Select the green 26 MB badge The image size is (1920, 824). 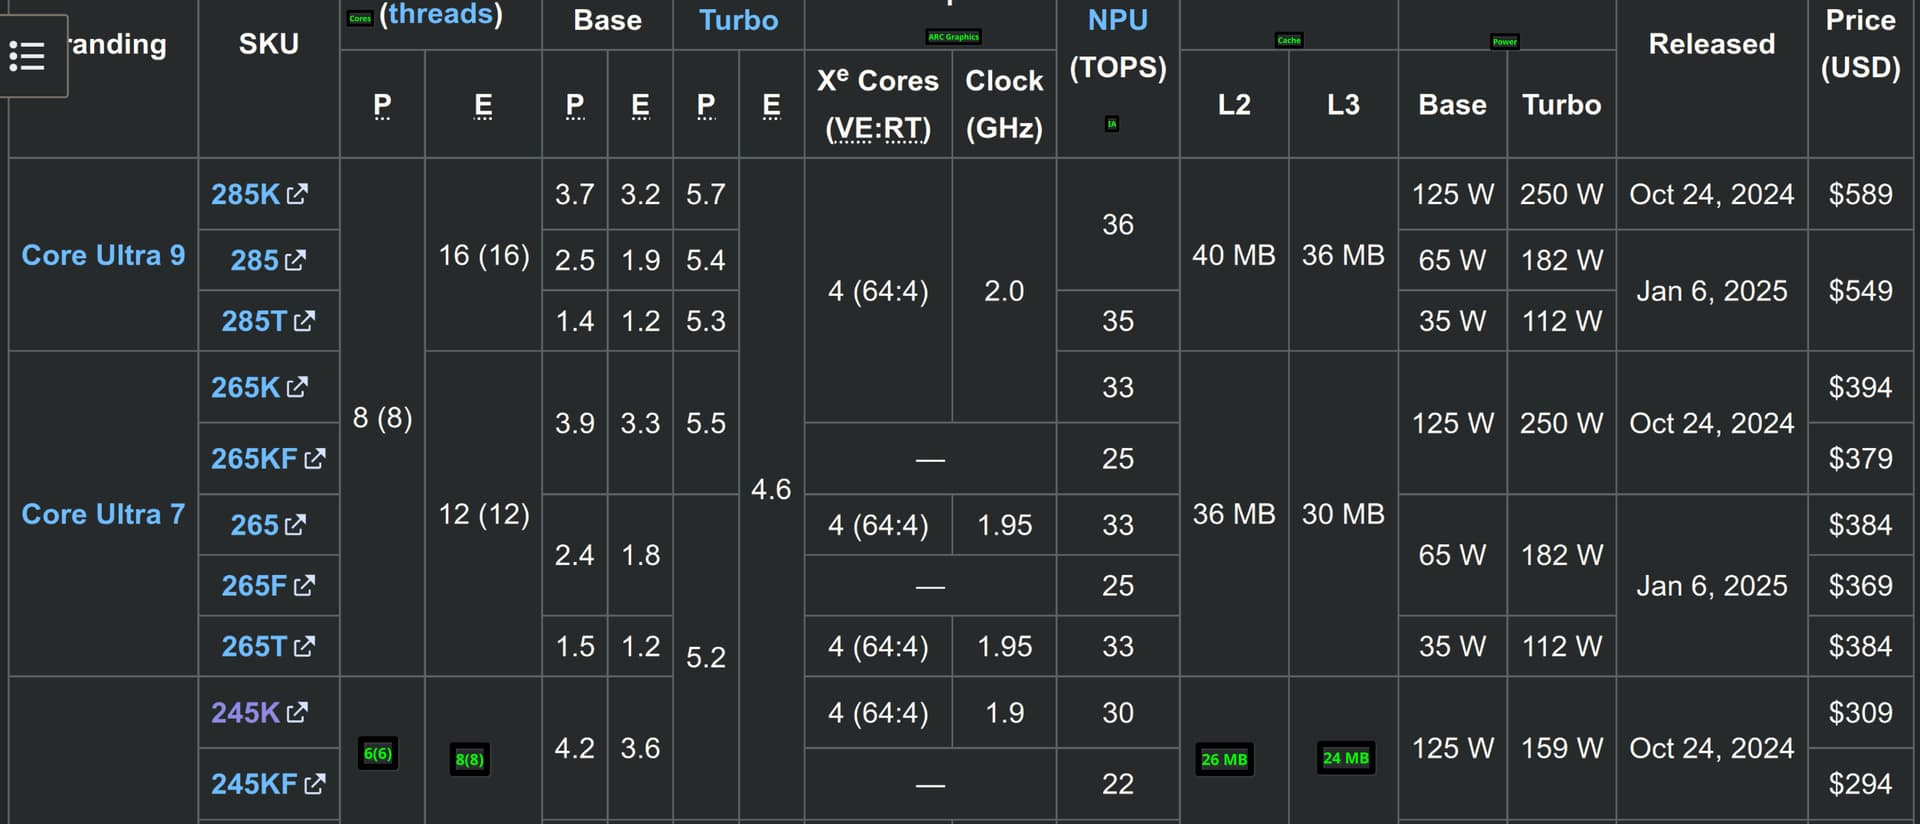(x=1224, y=759)
